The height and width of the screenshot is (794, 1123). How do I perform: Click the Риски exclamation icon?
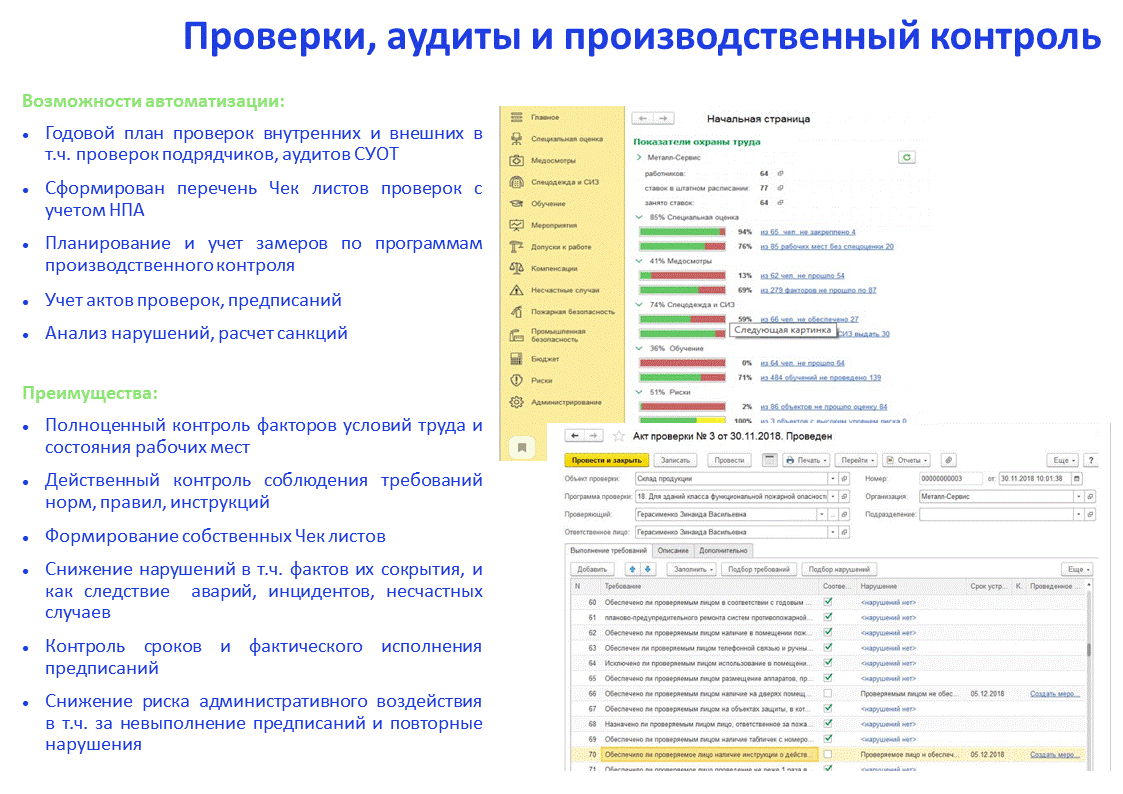pos(516,380)
